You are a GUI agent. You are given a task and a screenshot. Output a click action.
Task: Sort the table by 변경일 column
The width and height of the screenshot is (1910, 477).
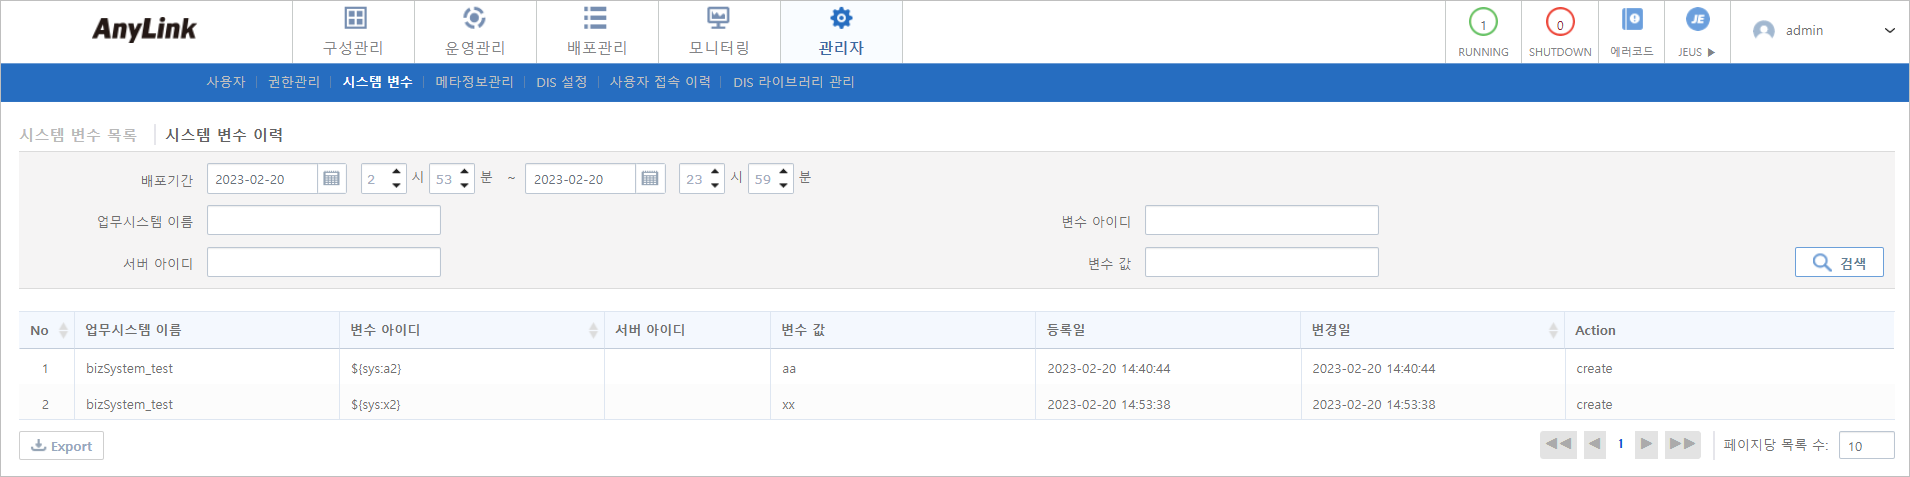tap(1552, 330)
